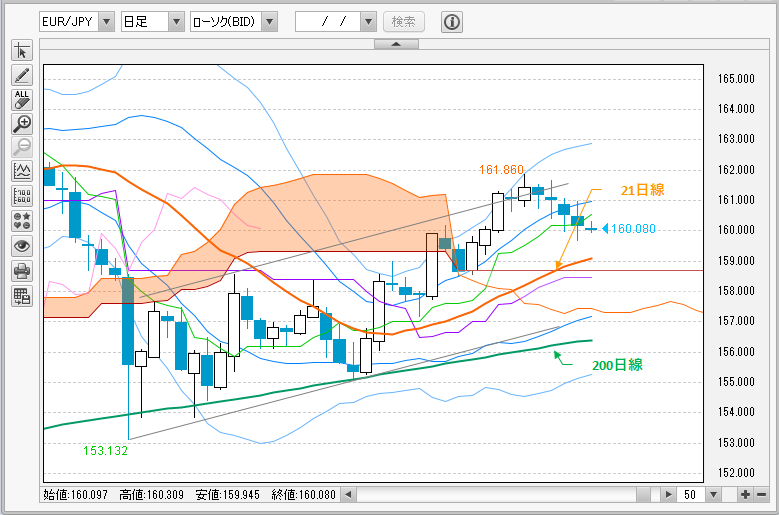Click the 153.132 low price label

point(105,451)
